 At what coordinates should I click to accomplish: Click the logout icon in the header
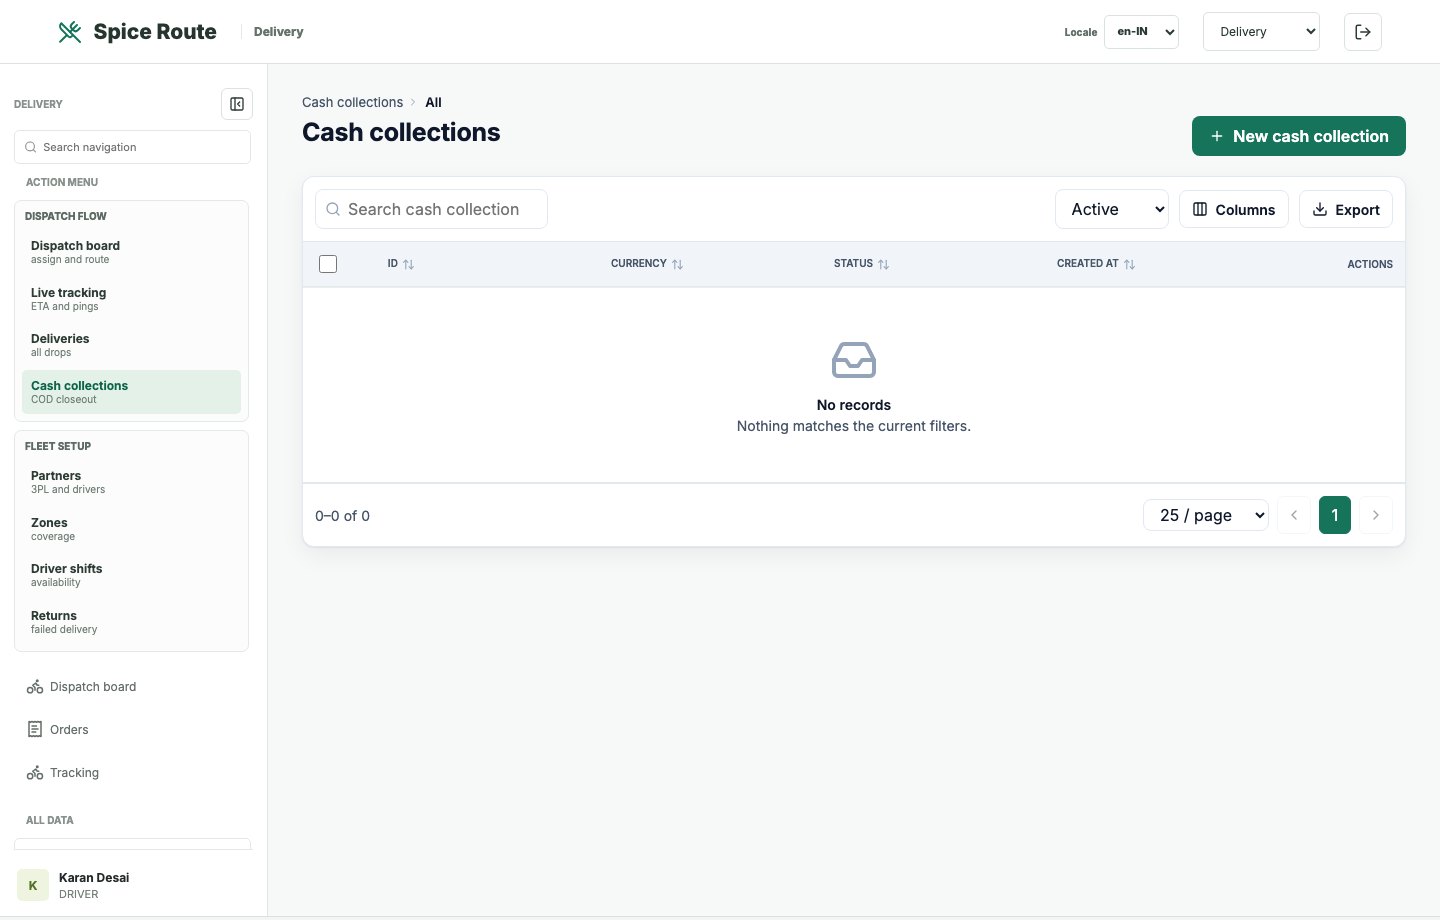(x=1362, y=32)
